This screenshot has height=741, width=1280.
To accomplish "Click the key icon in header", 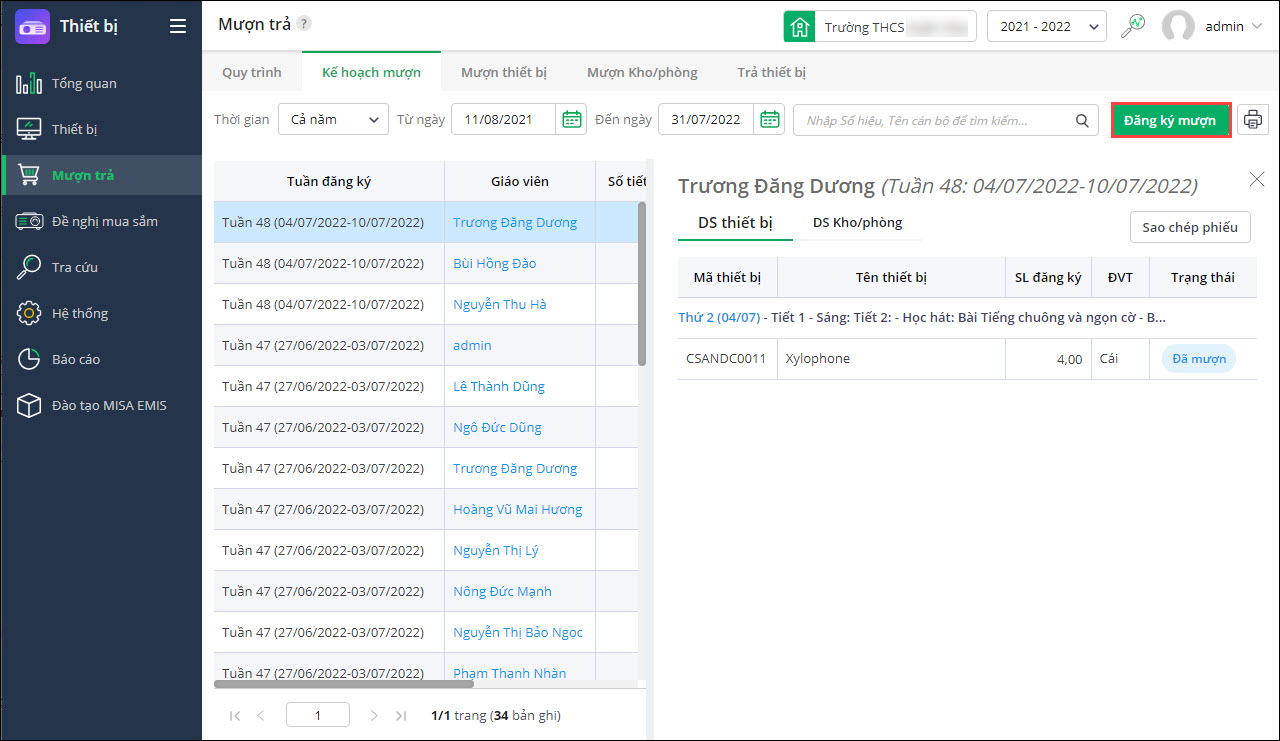I will click(1133, 26).
